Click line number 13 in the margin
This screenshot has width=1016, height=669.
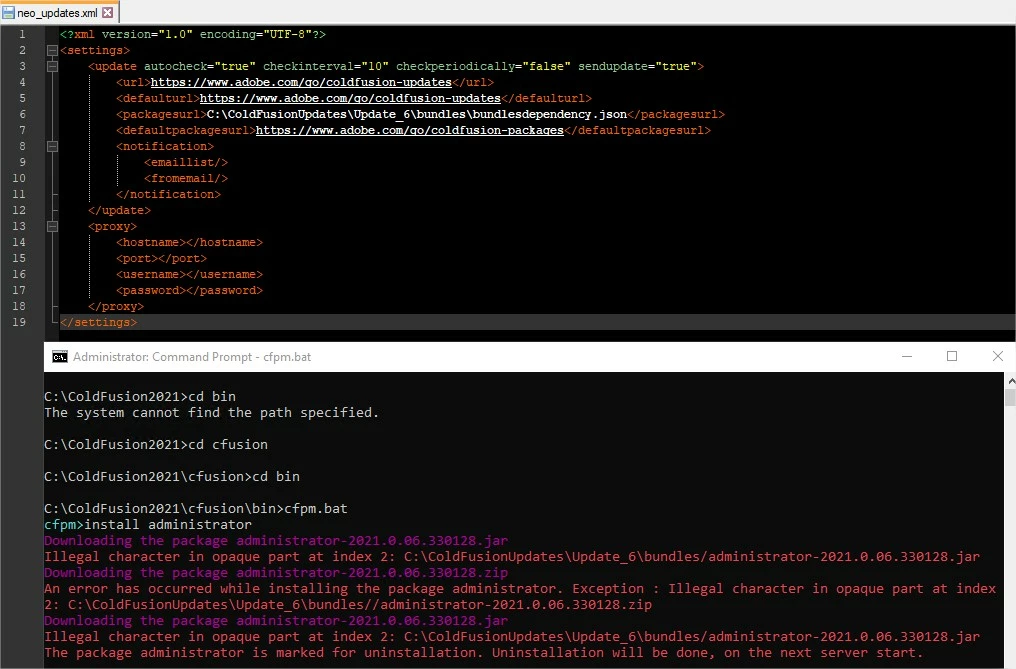[19, 226]
